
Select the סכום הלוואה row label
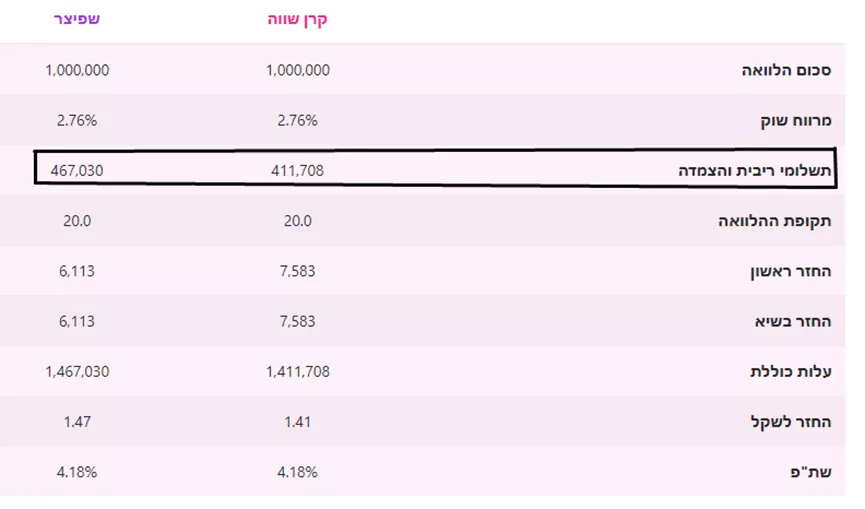coord(786,71)
